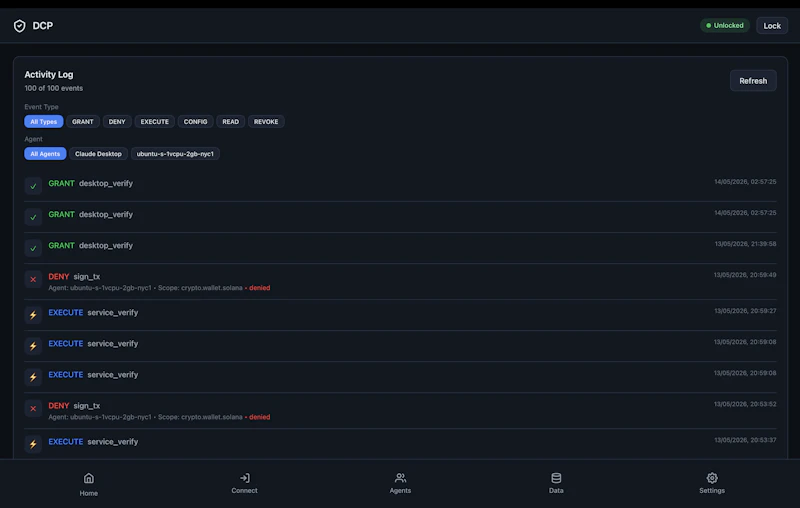Click the Connect label in bottom navigation

244,491
